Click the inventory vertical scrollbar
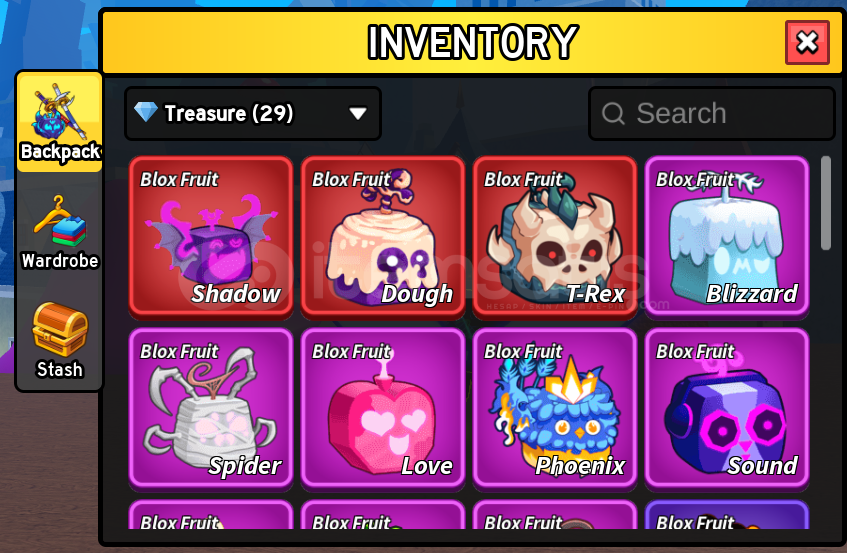 pos(825,203)
